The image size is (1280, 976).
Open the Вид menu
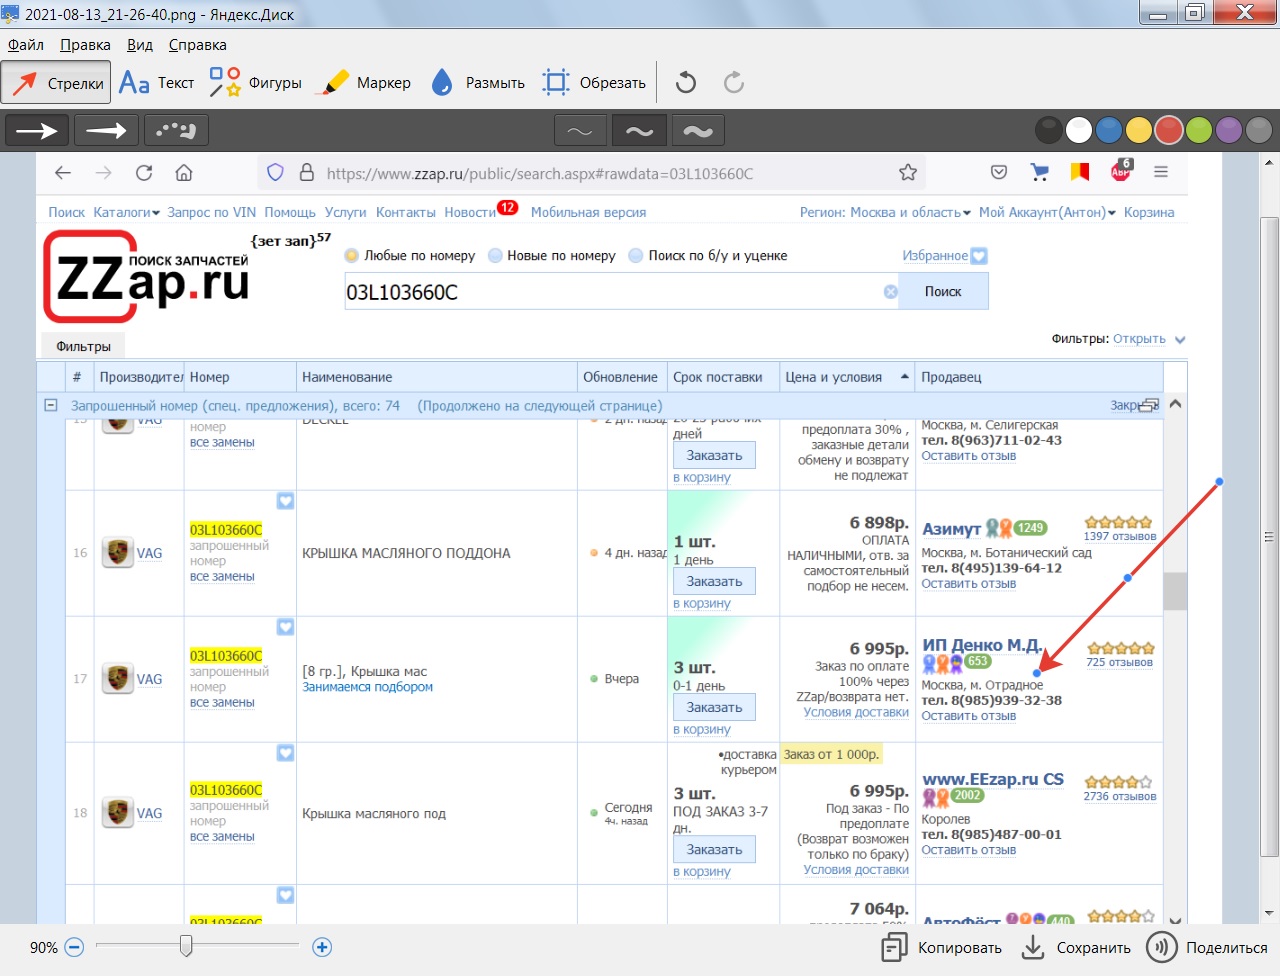pyautogui.click(x=140, y=45)
